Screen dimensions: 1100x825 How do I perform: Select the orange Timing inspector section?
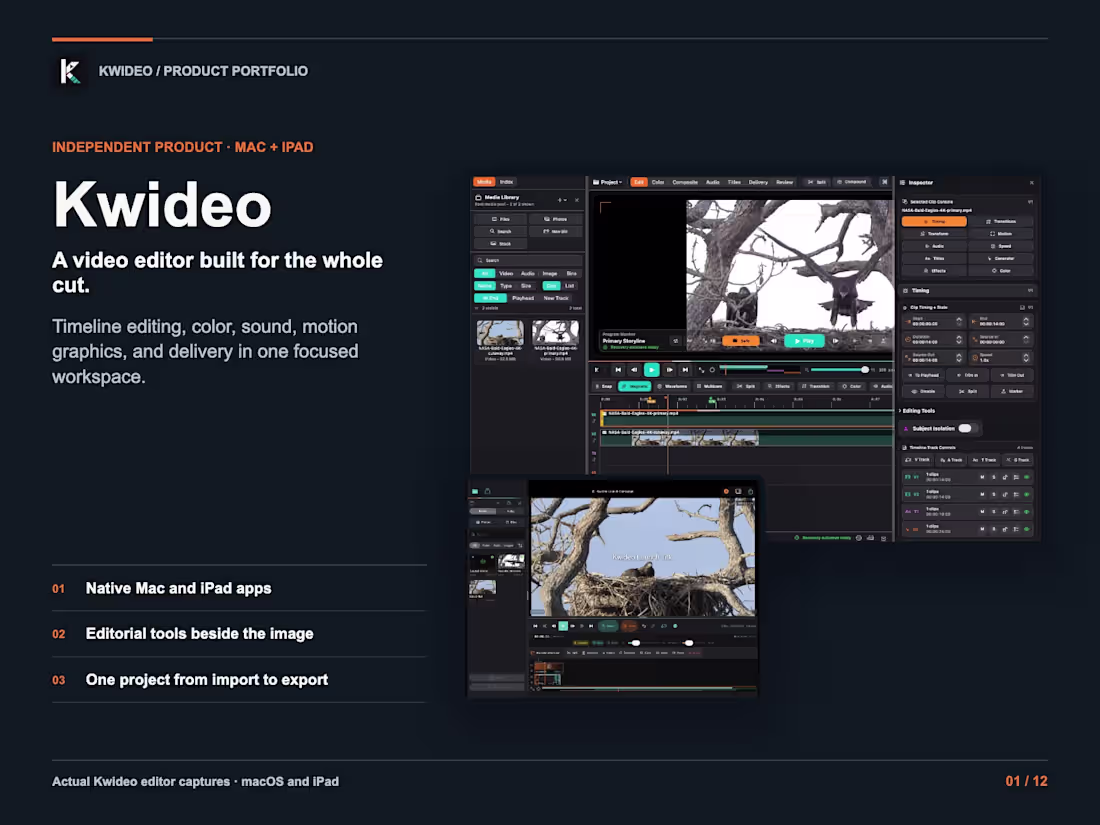tap(934, 221)
